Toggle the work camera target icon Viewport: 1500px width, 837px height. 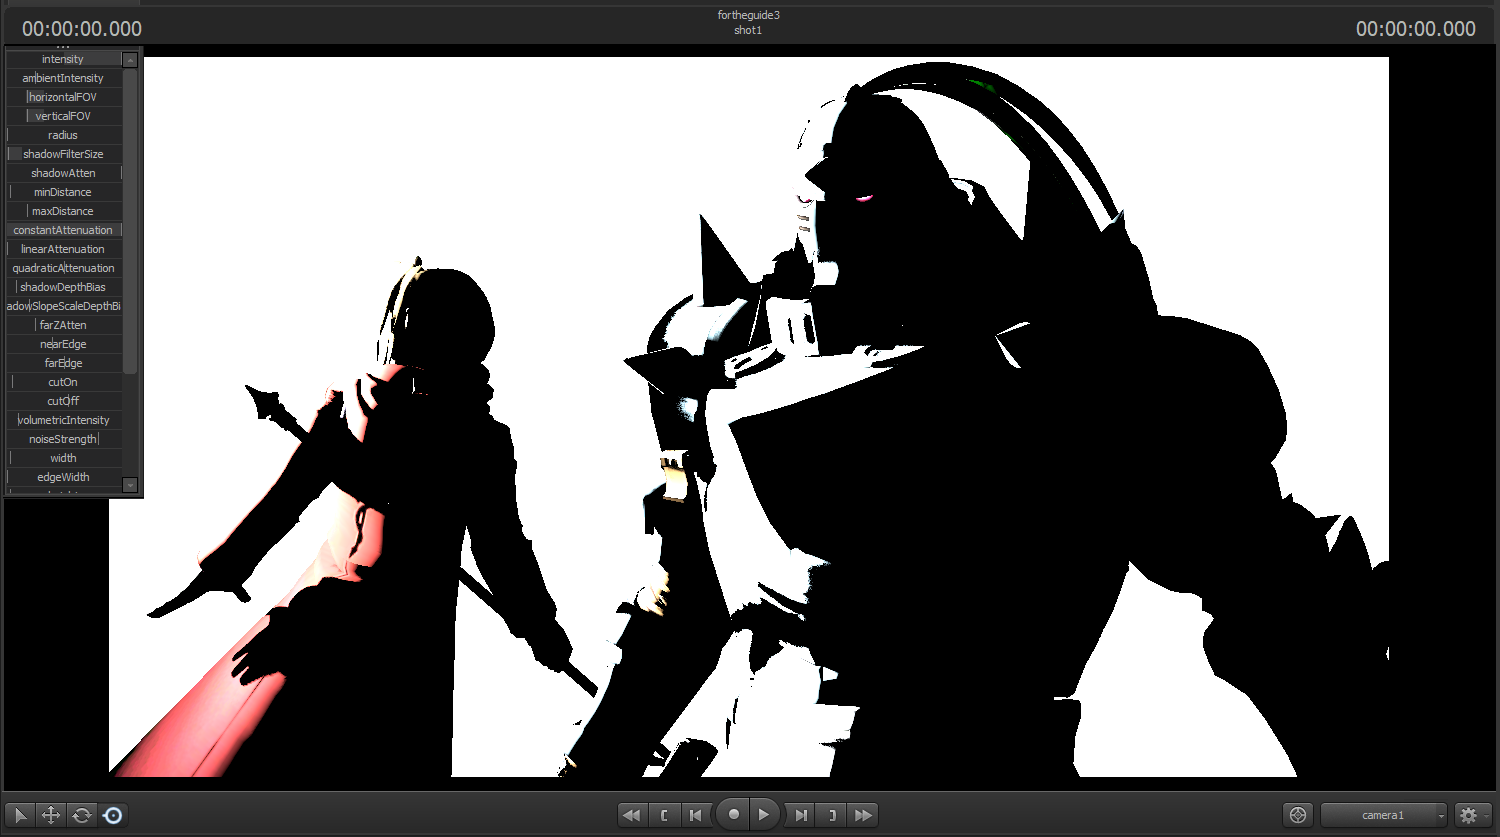click(x=1298, y=815)
